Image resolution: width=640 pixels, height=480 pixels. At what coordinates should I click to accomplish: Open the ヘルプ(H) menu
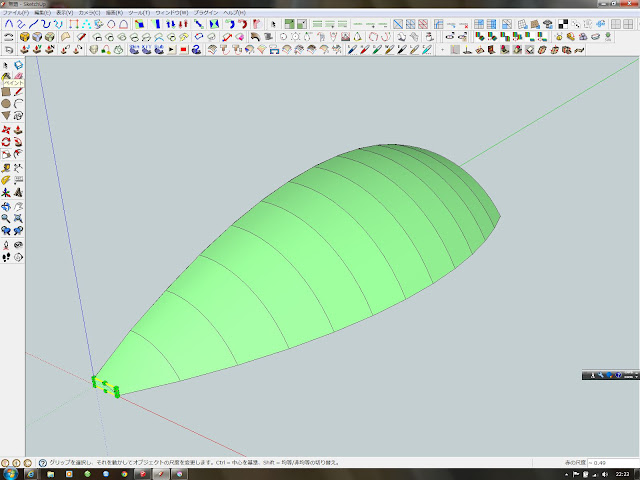pyautogui.click(x=234, y=13)
